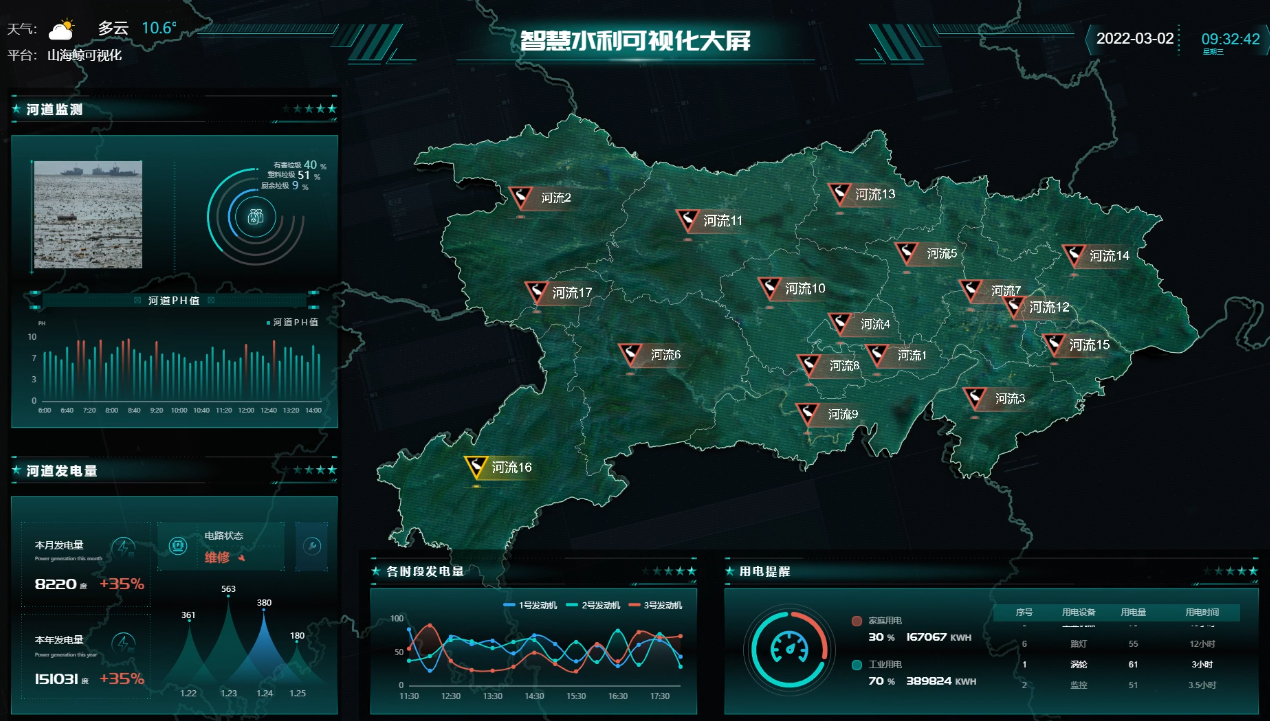Click the 塑料垃圾 51% label

294,175
